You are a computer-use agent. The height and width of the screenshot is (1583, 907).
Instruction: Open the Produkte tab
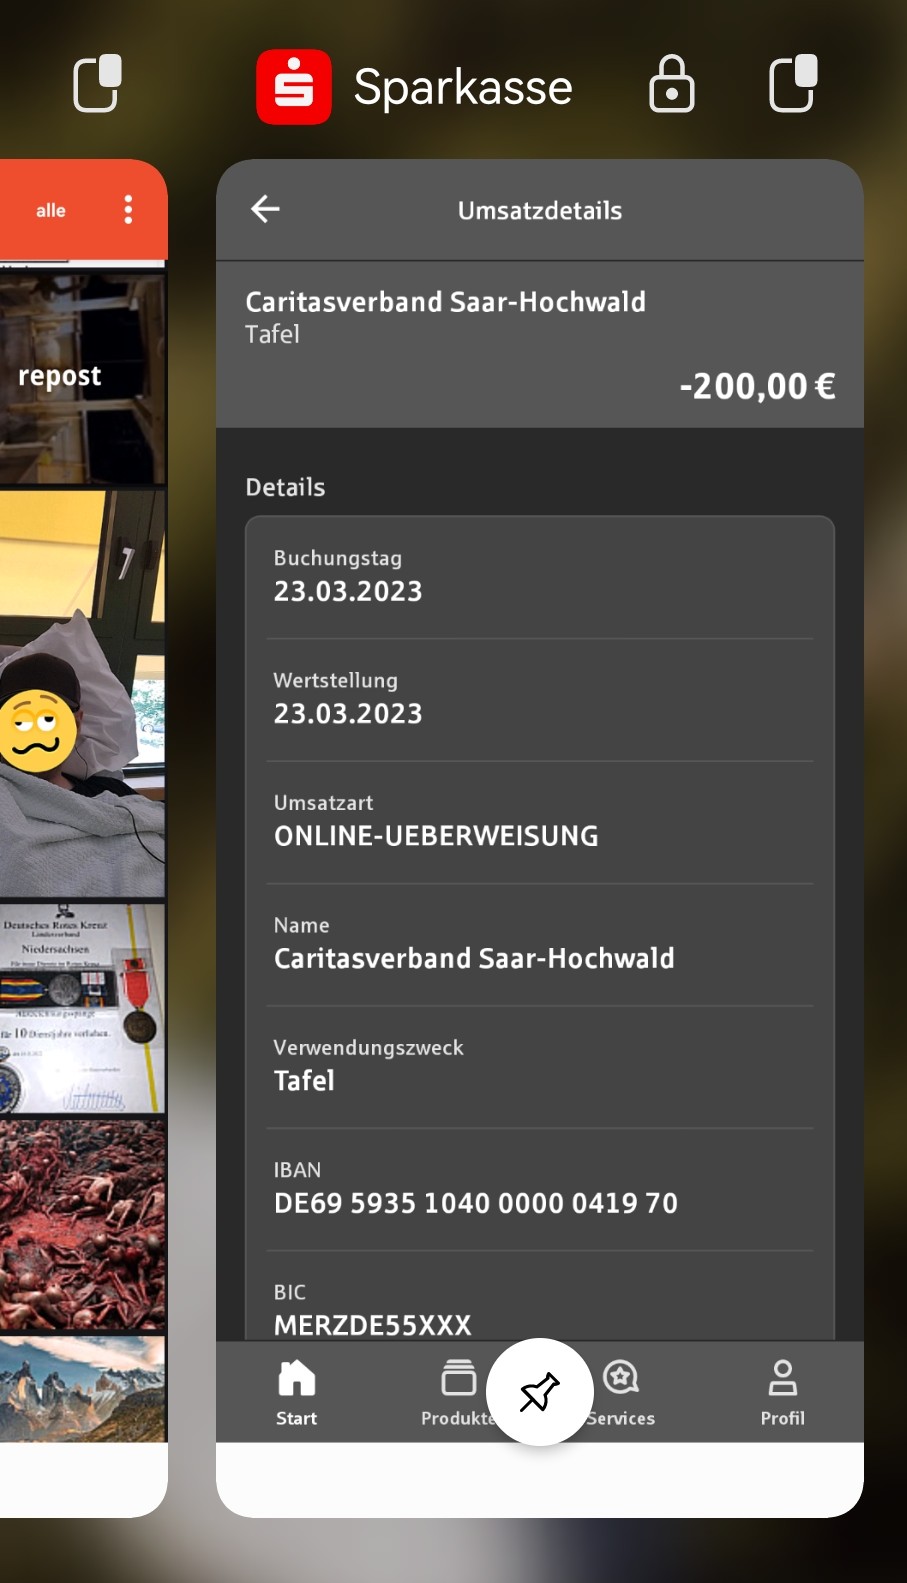tap(459, 1393)
